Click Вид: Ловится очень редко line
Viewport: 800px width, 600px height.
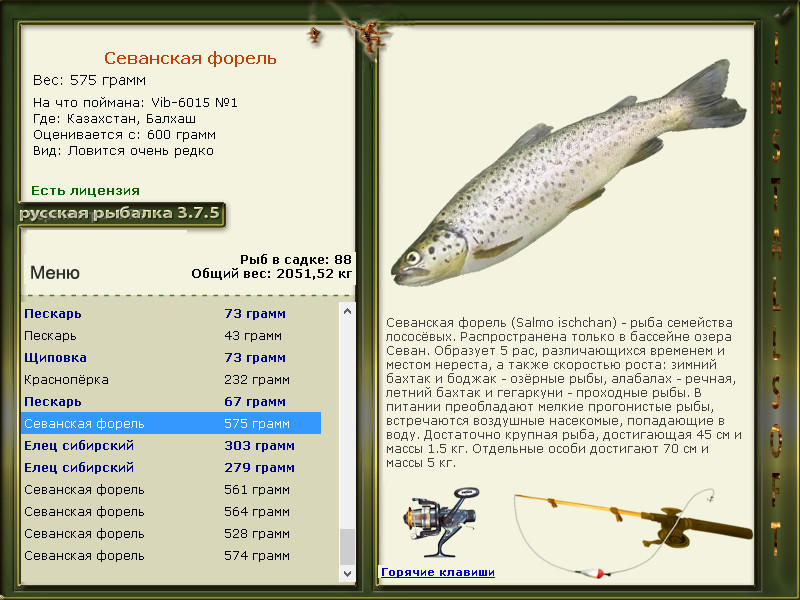click(x=123, y=151)
